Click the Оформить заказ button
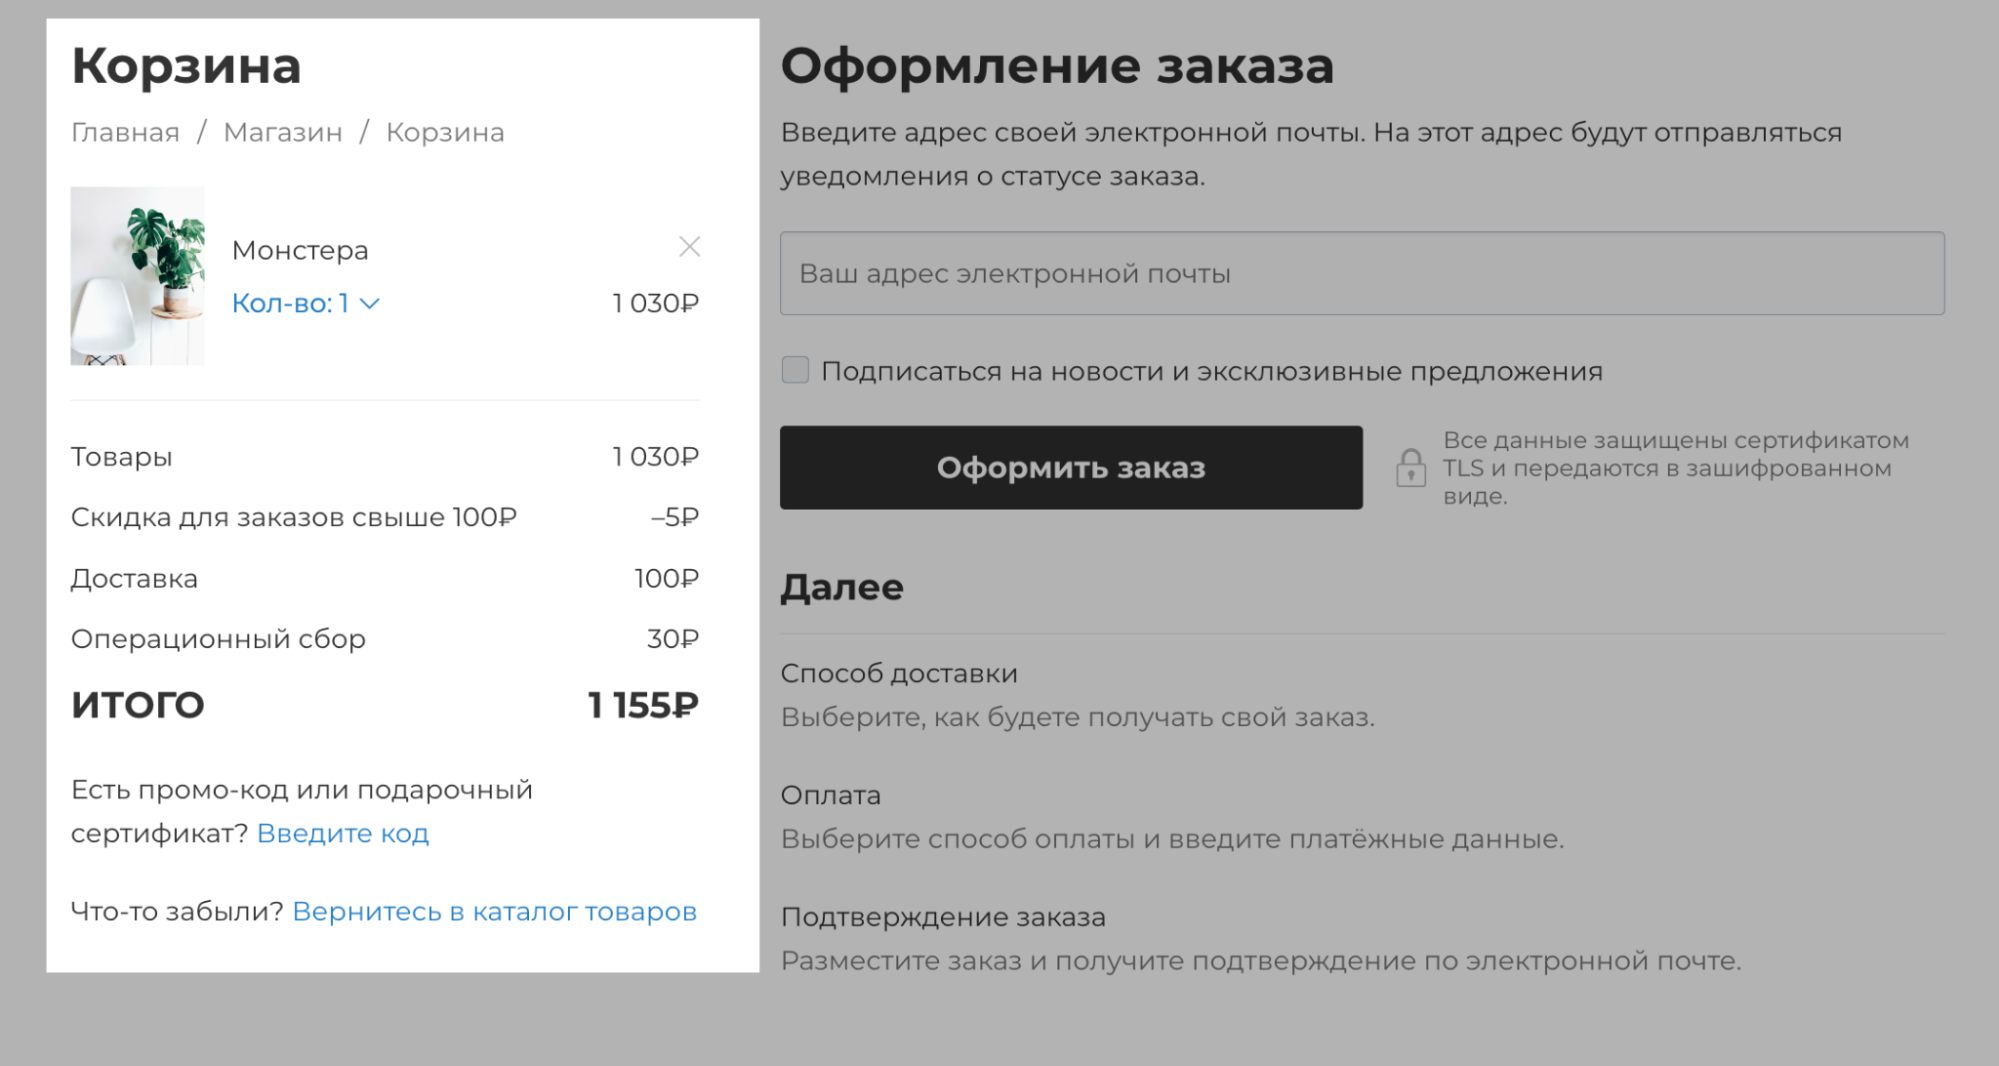Image resolution: width=1999 pixels, height=1066 pixels. click(x=1071, y=467)
